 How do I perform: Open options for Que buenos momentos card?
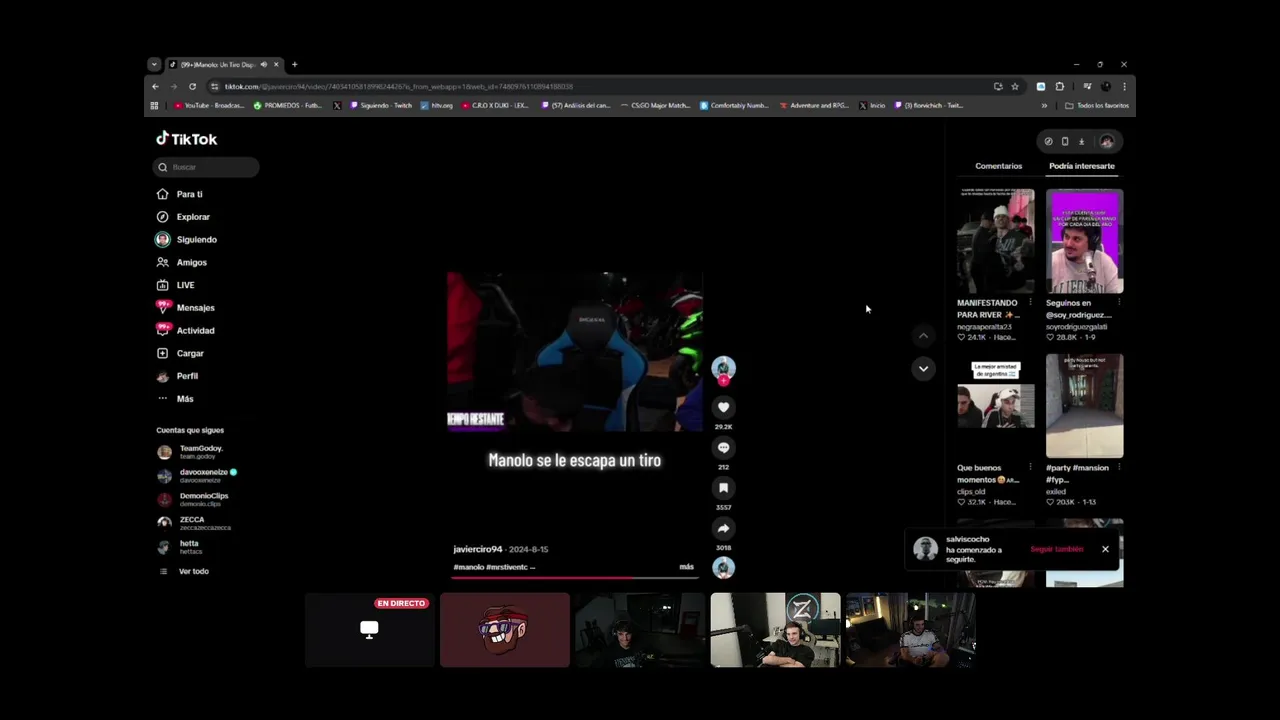1030,467
